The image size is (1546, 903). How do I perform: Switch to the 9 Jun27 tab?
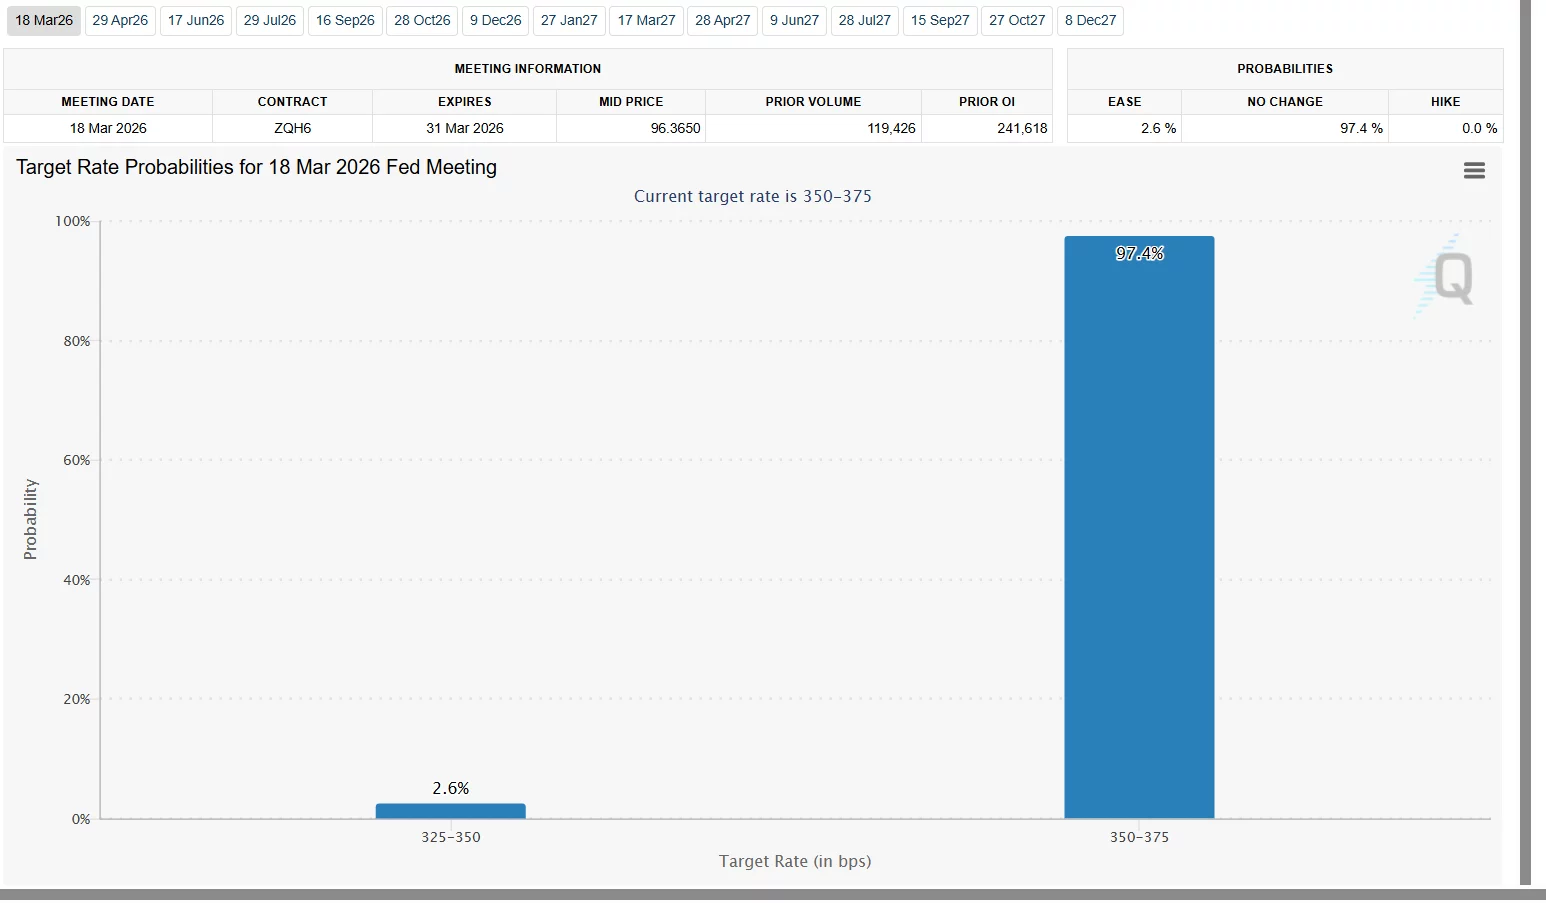point(793,20)
